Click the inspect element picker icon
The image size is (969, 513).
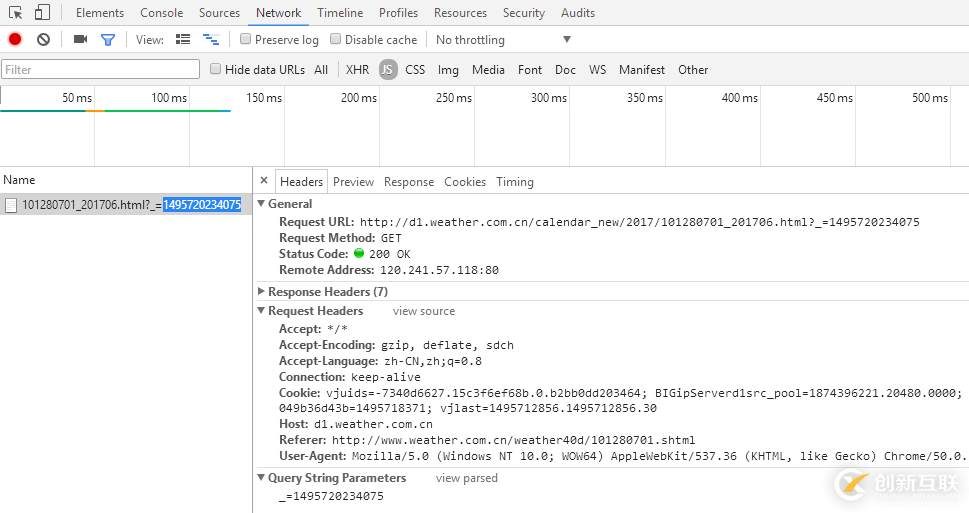tap(16, 13)
